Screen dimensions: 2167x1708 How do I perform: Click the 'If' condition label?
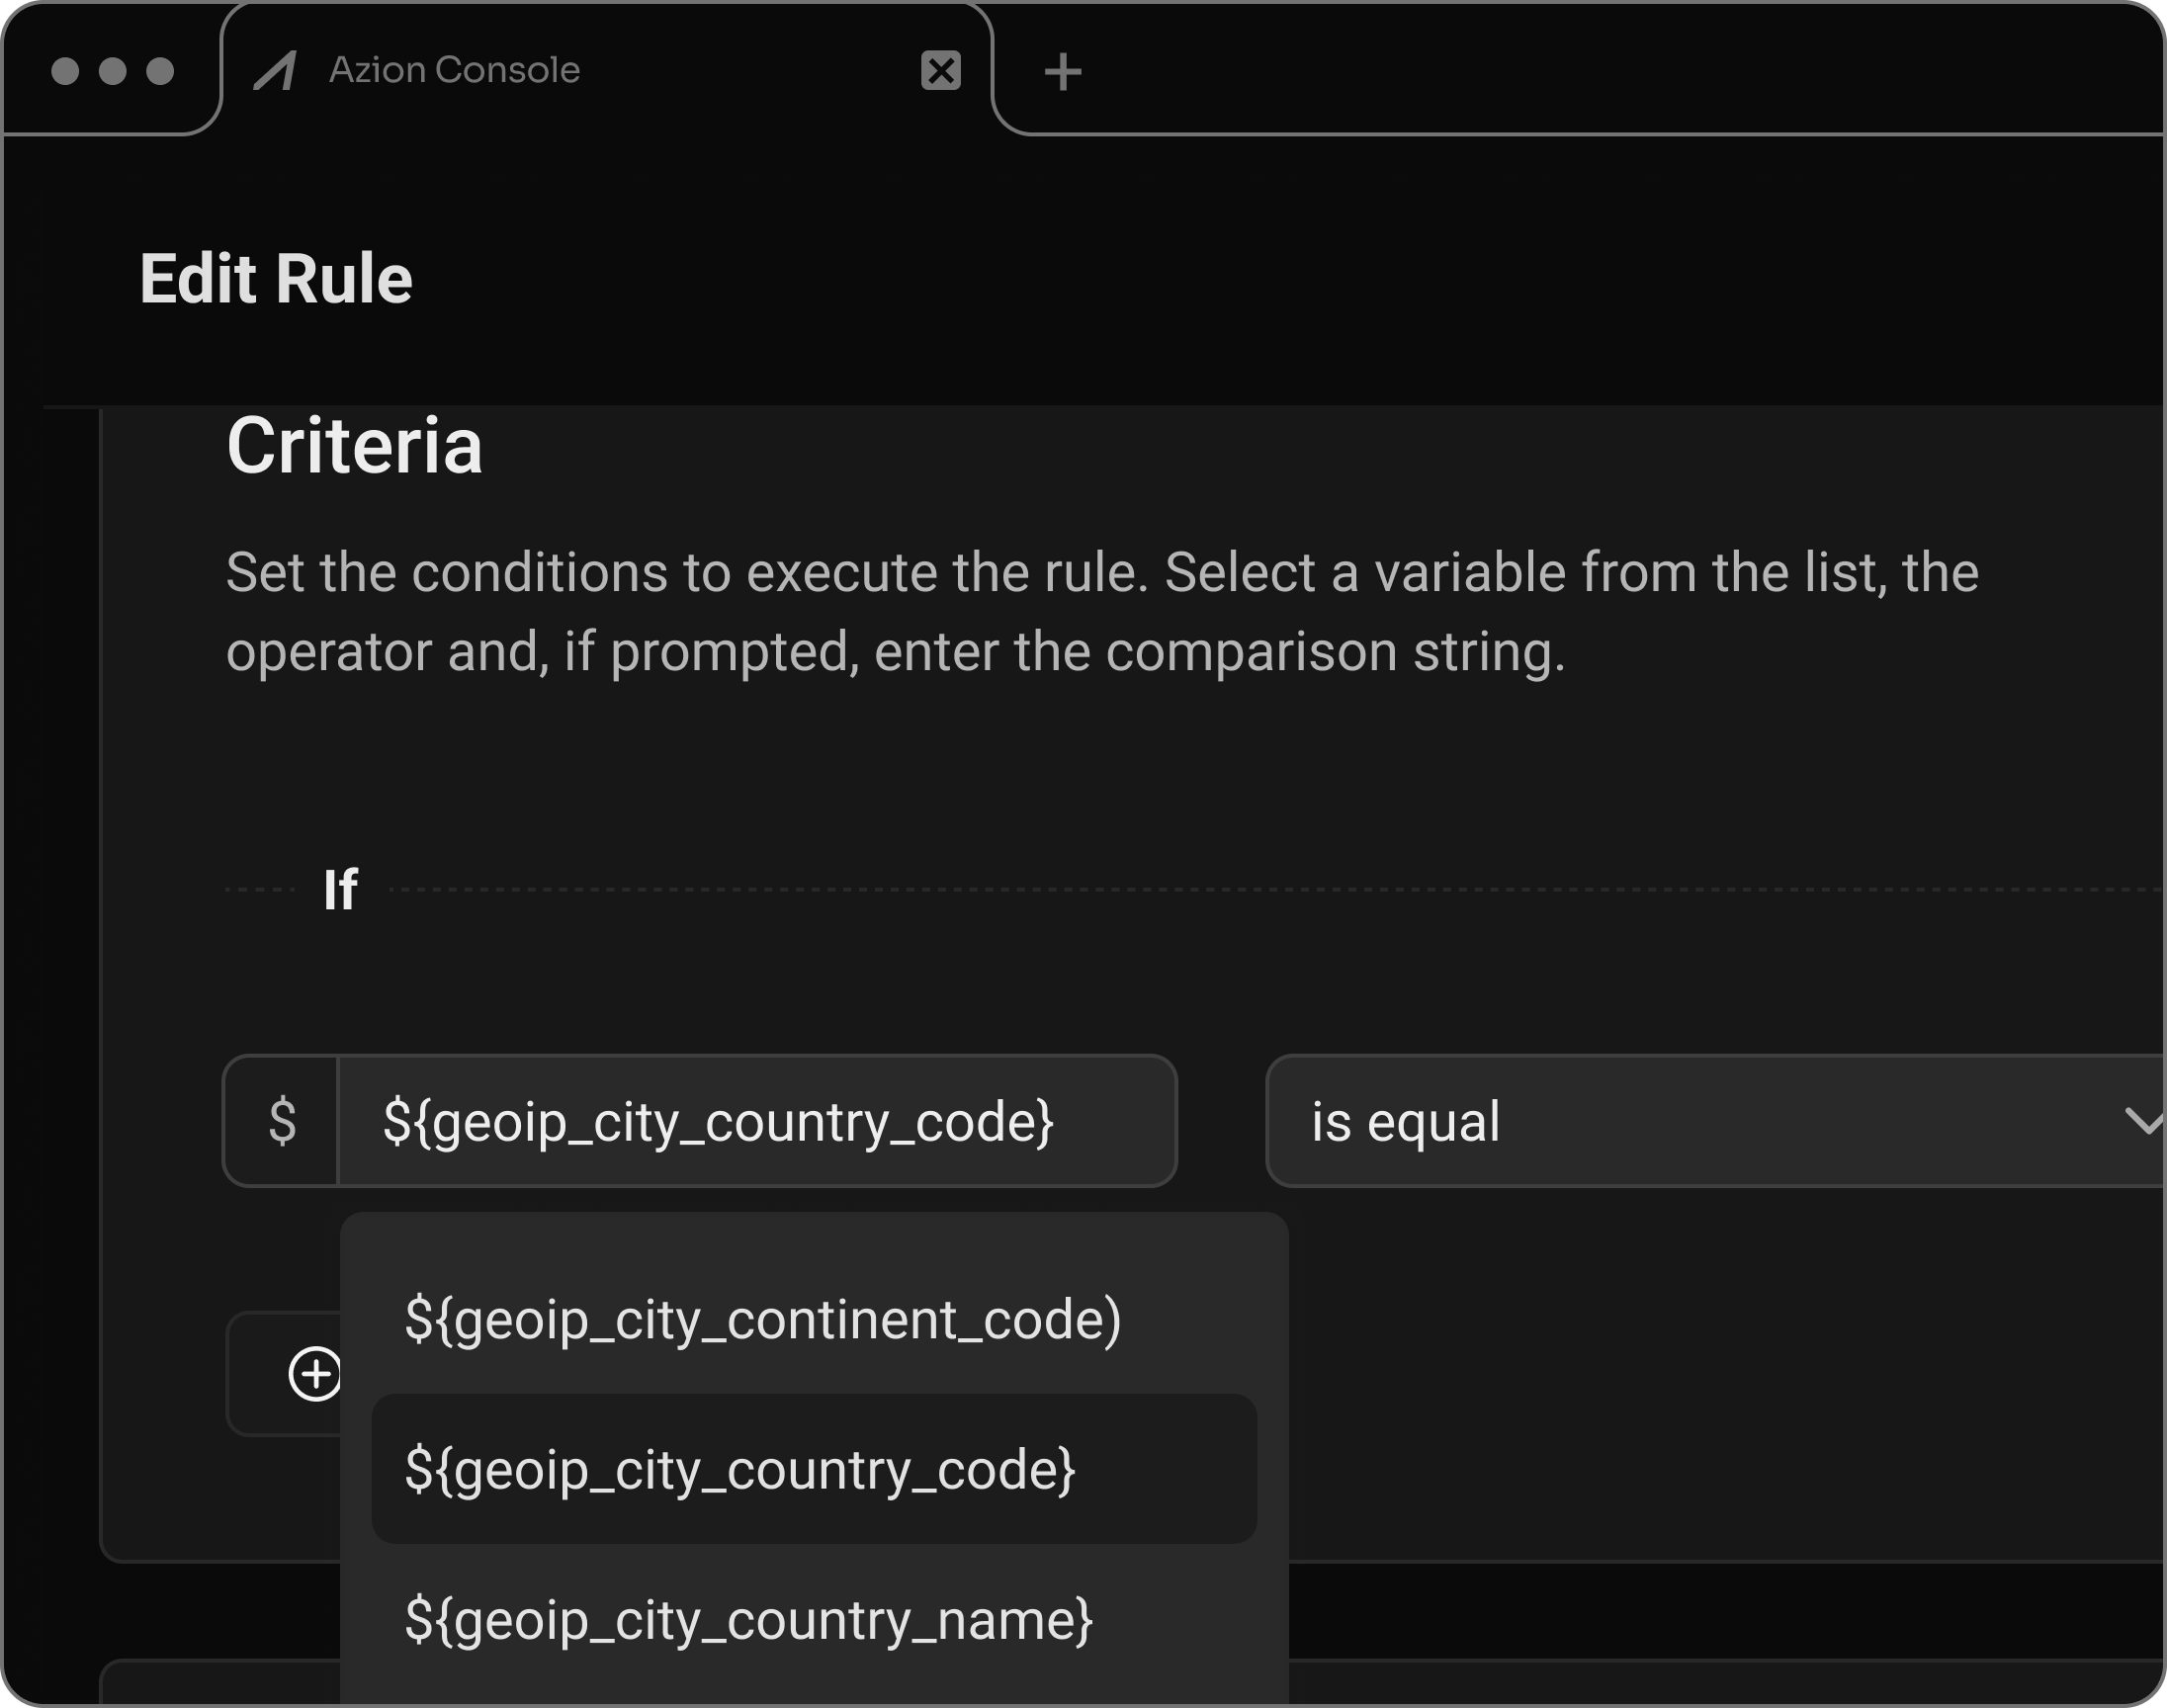[x=340, y=889]
